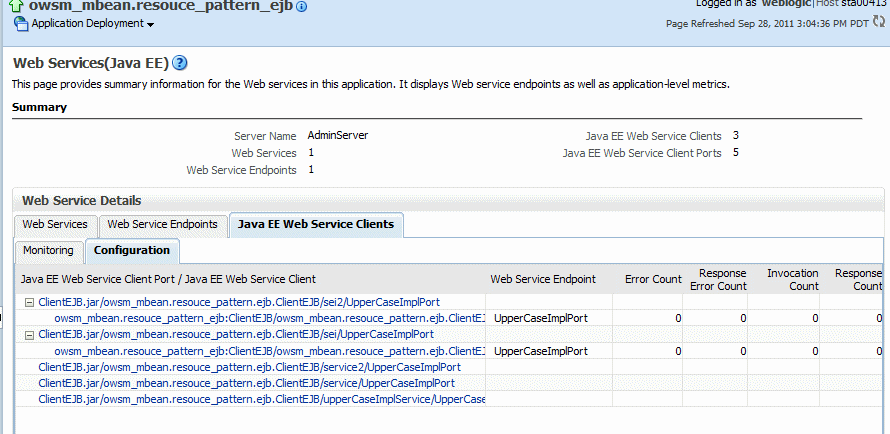Collapse the sei2/UpperCaseImplPort row
Viewport: 890px width, 434px height.
point(29,301)
